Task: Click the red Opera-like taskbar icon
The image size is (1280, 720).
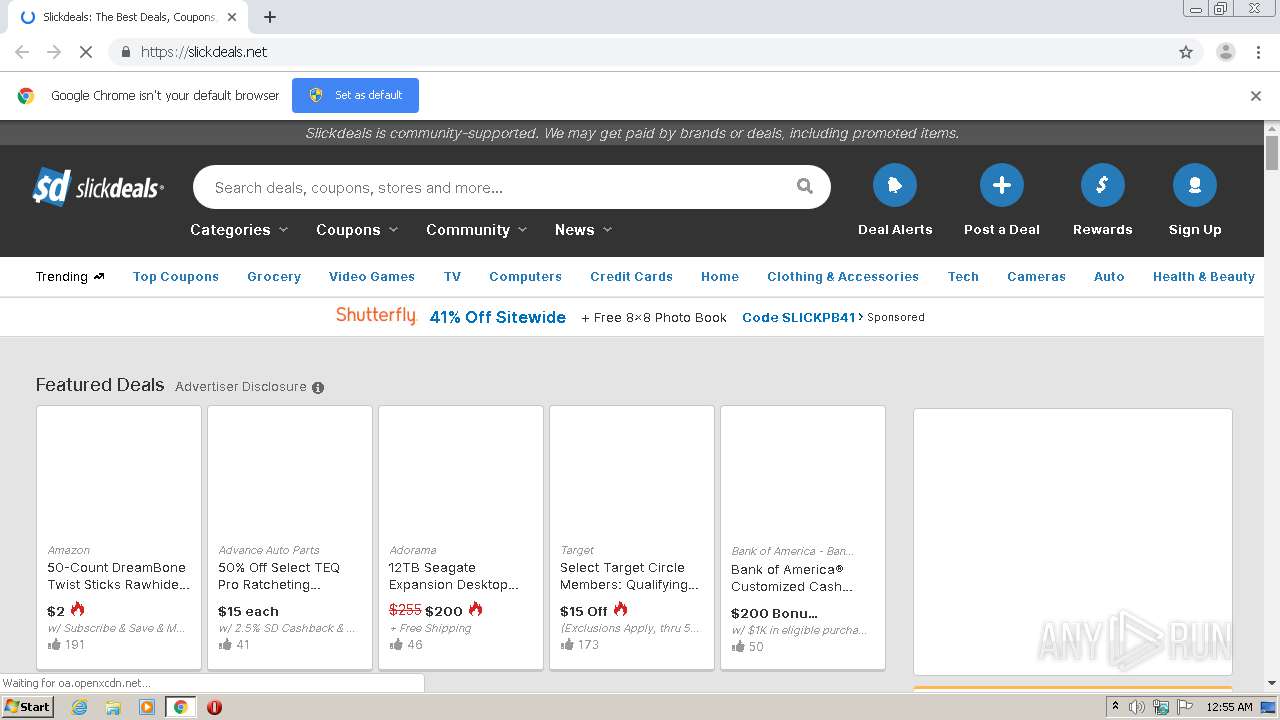Action: (x=214, y=707)
